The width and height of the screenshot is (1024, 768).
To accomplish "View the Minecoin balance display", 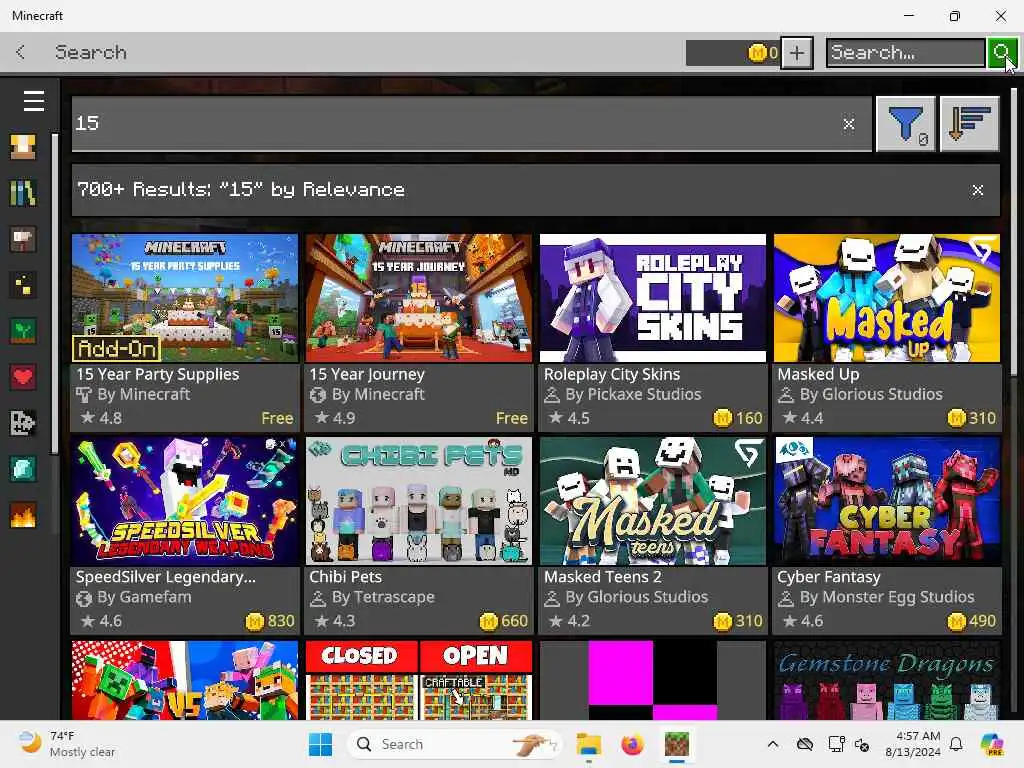I will click(733, 53).
